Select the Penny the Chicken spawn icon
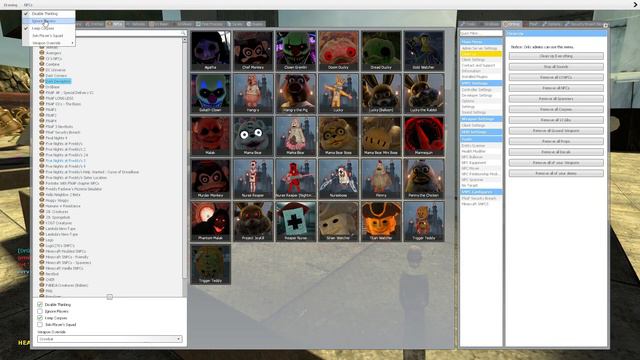640x360 pixels. (424, 179)
